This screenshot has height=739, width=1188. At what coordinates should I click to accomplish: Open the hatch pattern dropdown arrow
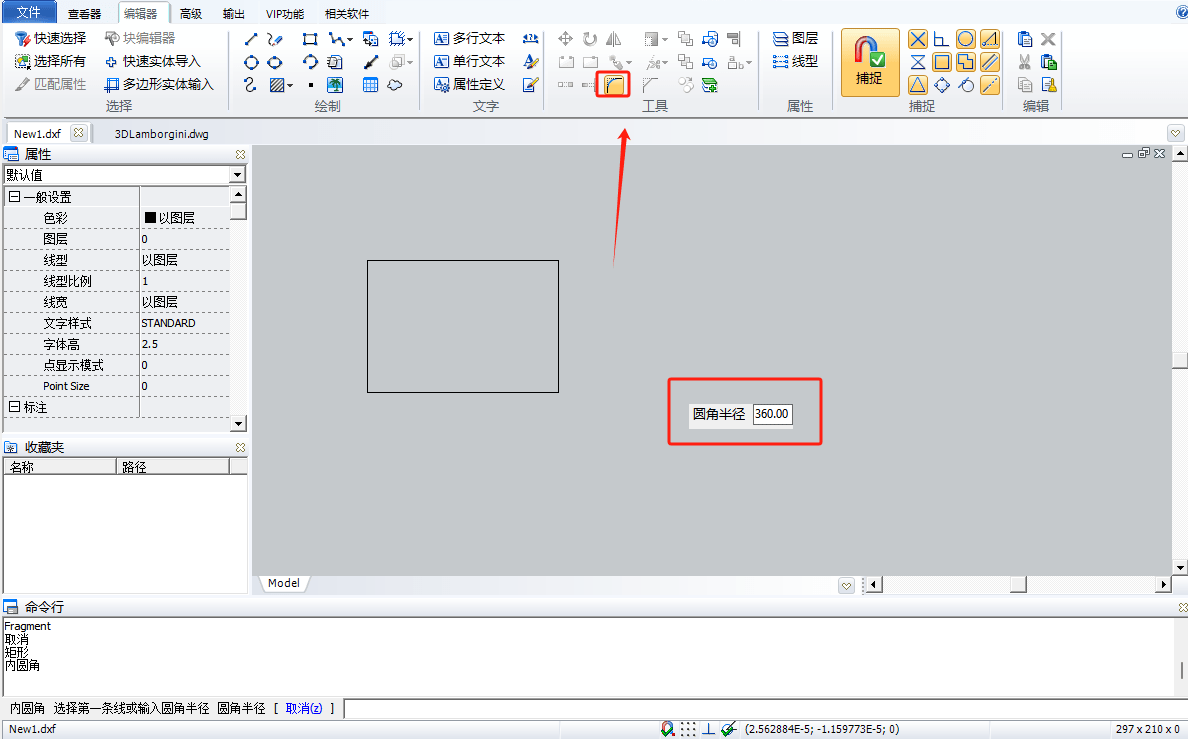pyautogui.click(x=290, y=86)
